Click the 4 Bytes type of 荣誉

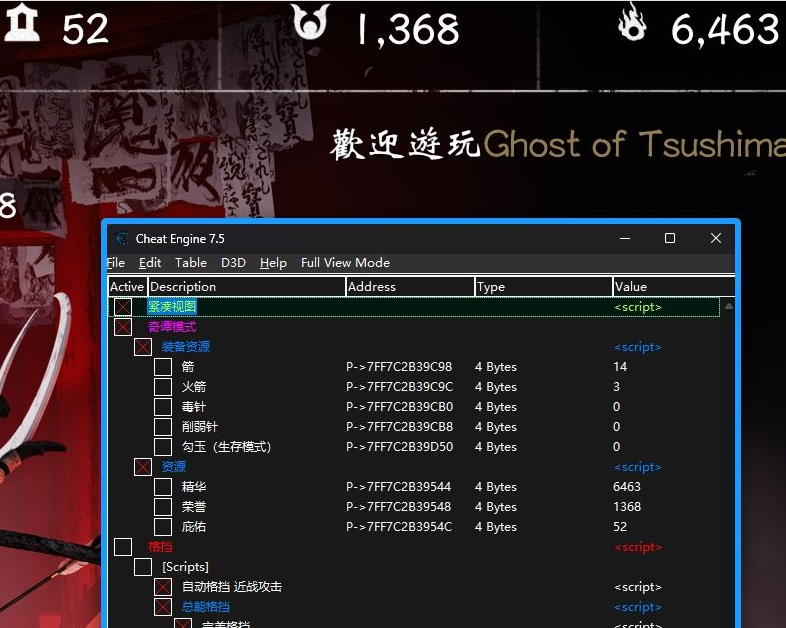(x=496, y=507)
